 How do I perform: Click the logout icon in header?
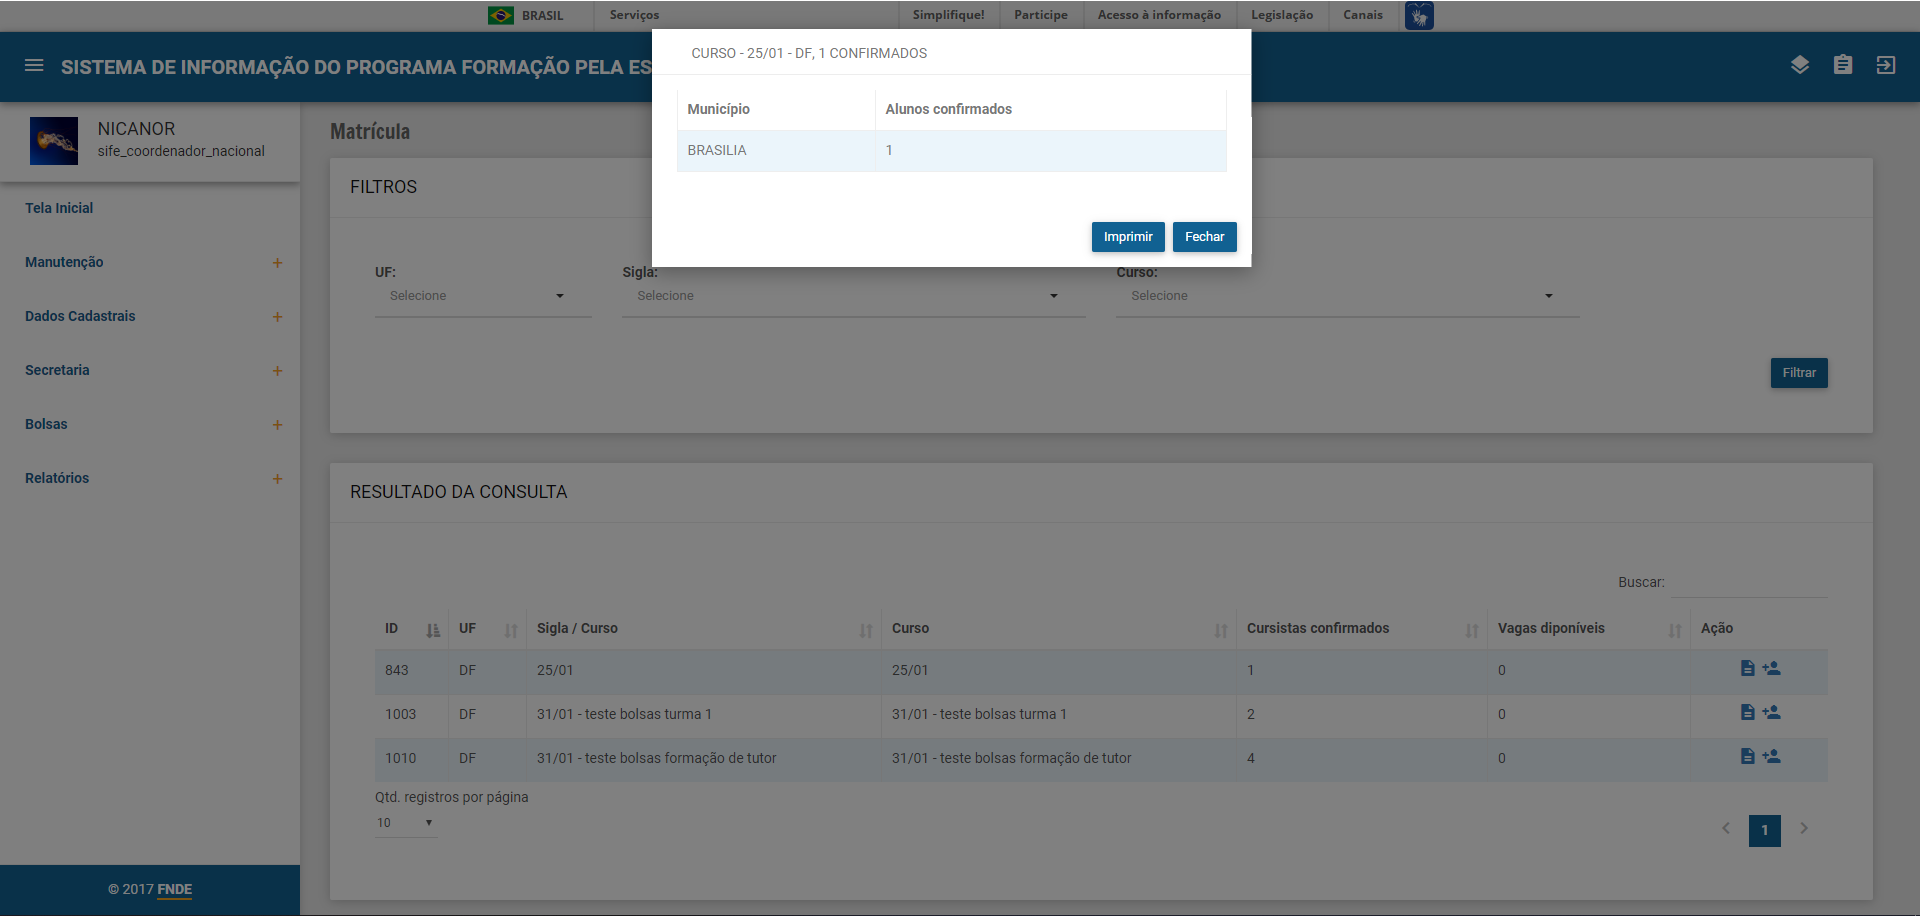(1885, 65)
